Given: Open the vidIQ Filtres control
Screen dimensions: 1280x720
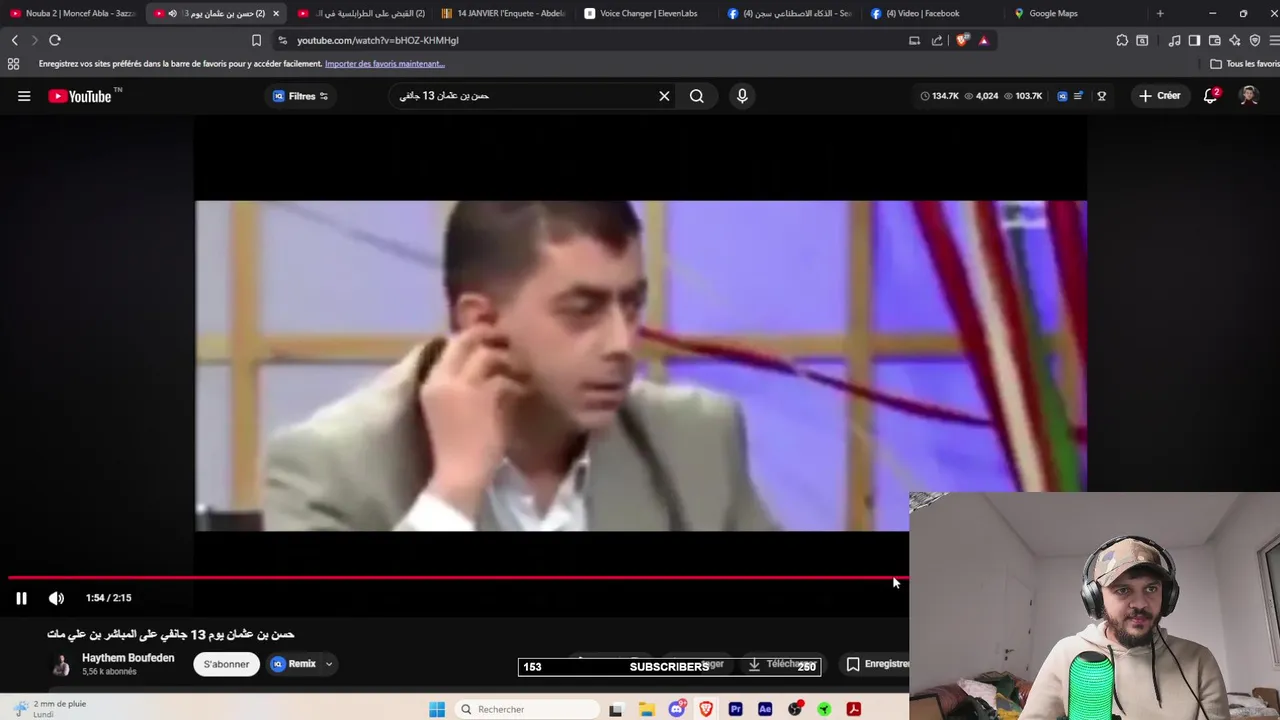Looking at the screenshot, I should pyautogui.click(x=300, y=96).
